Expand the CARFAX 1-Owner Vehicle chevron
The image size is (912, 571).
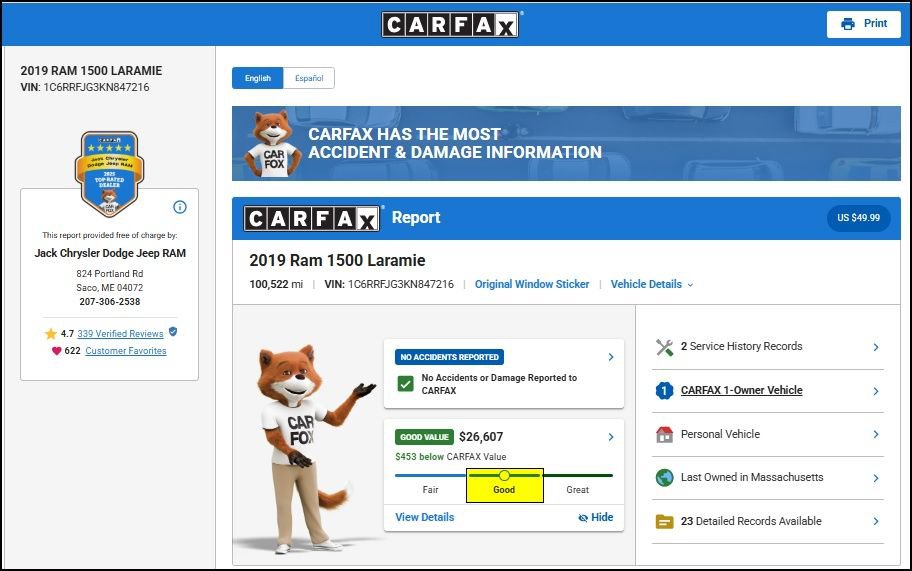(876, 391)
